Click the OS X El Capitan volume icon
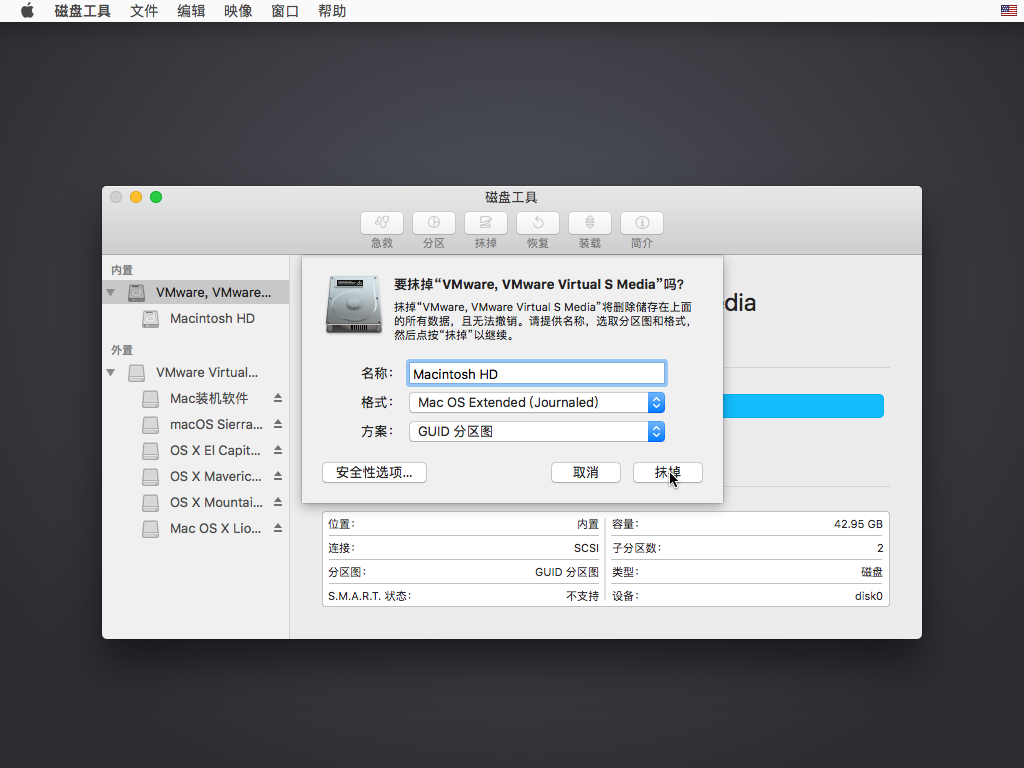The image size is (1024, 768). (150, 451)
